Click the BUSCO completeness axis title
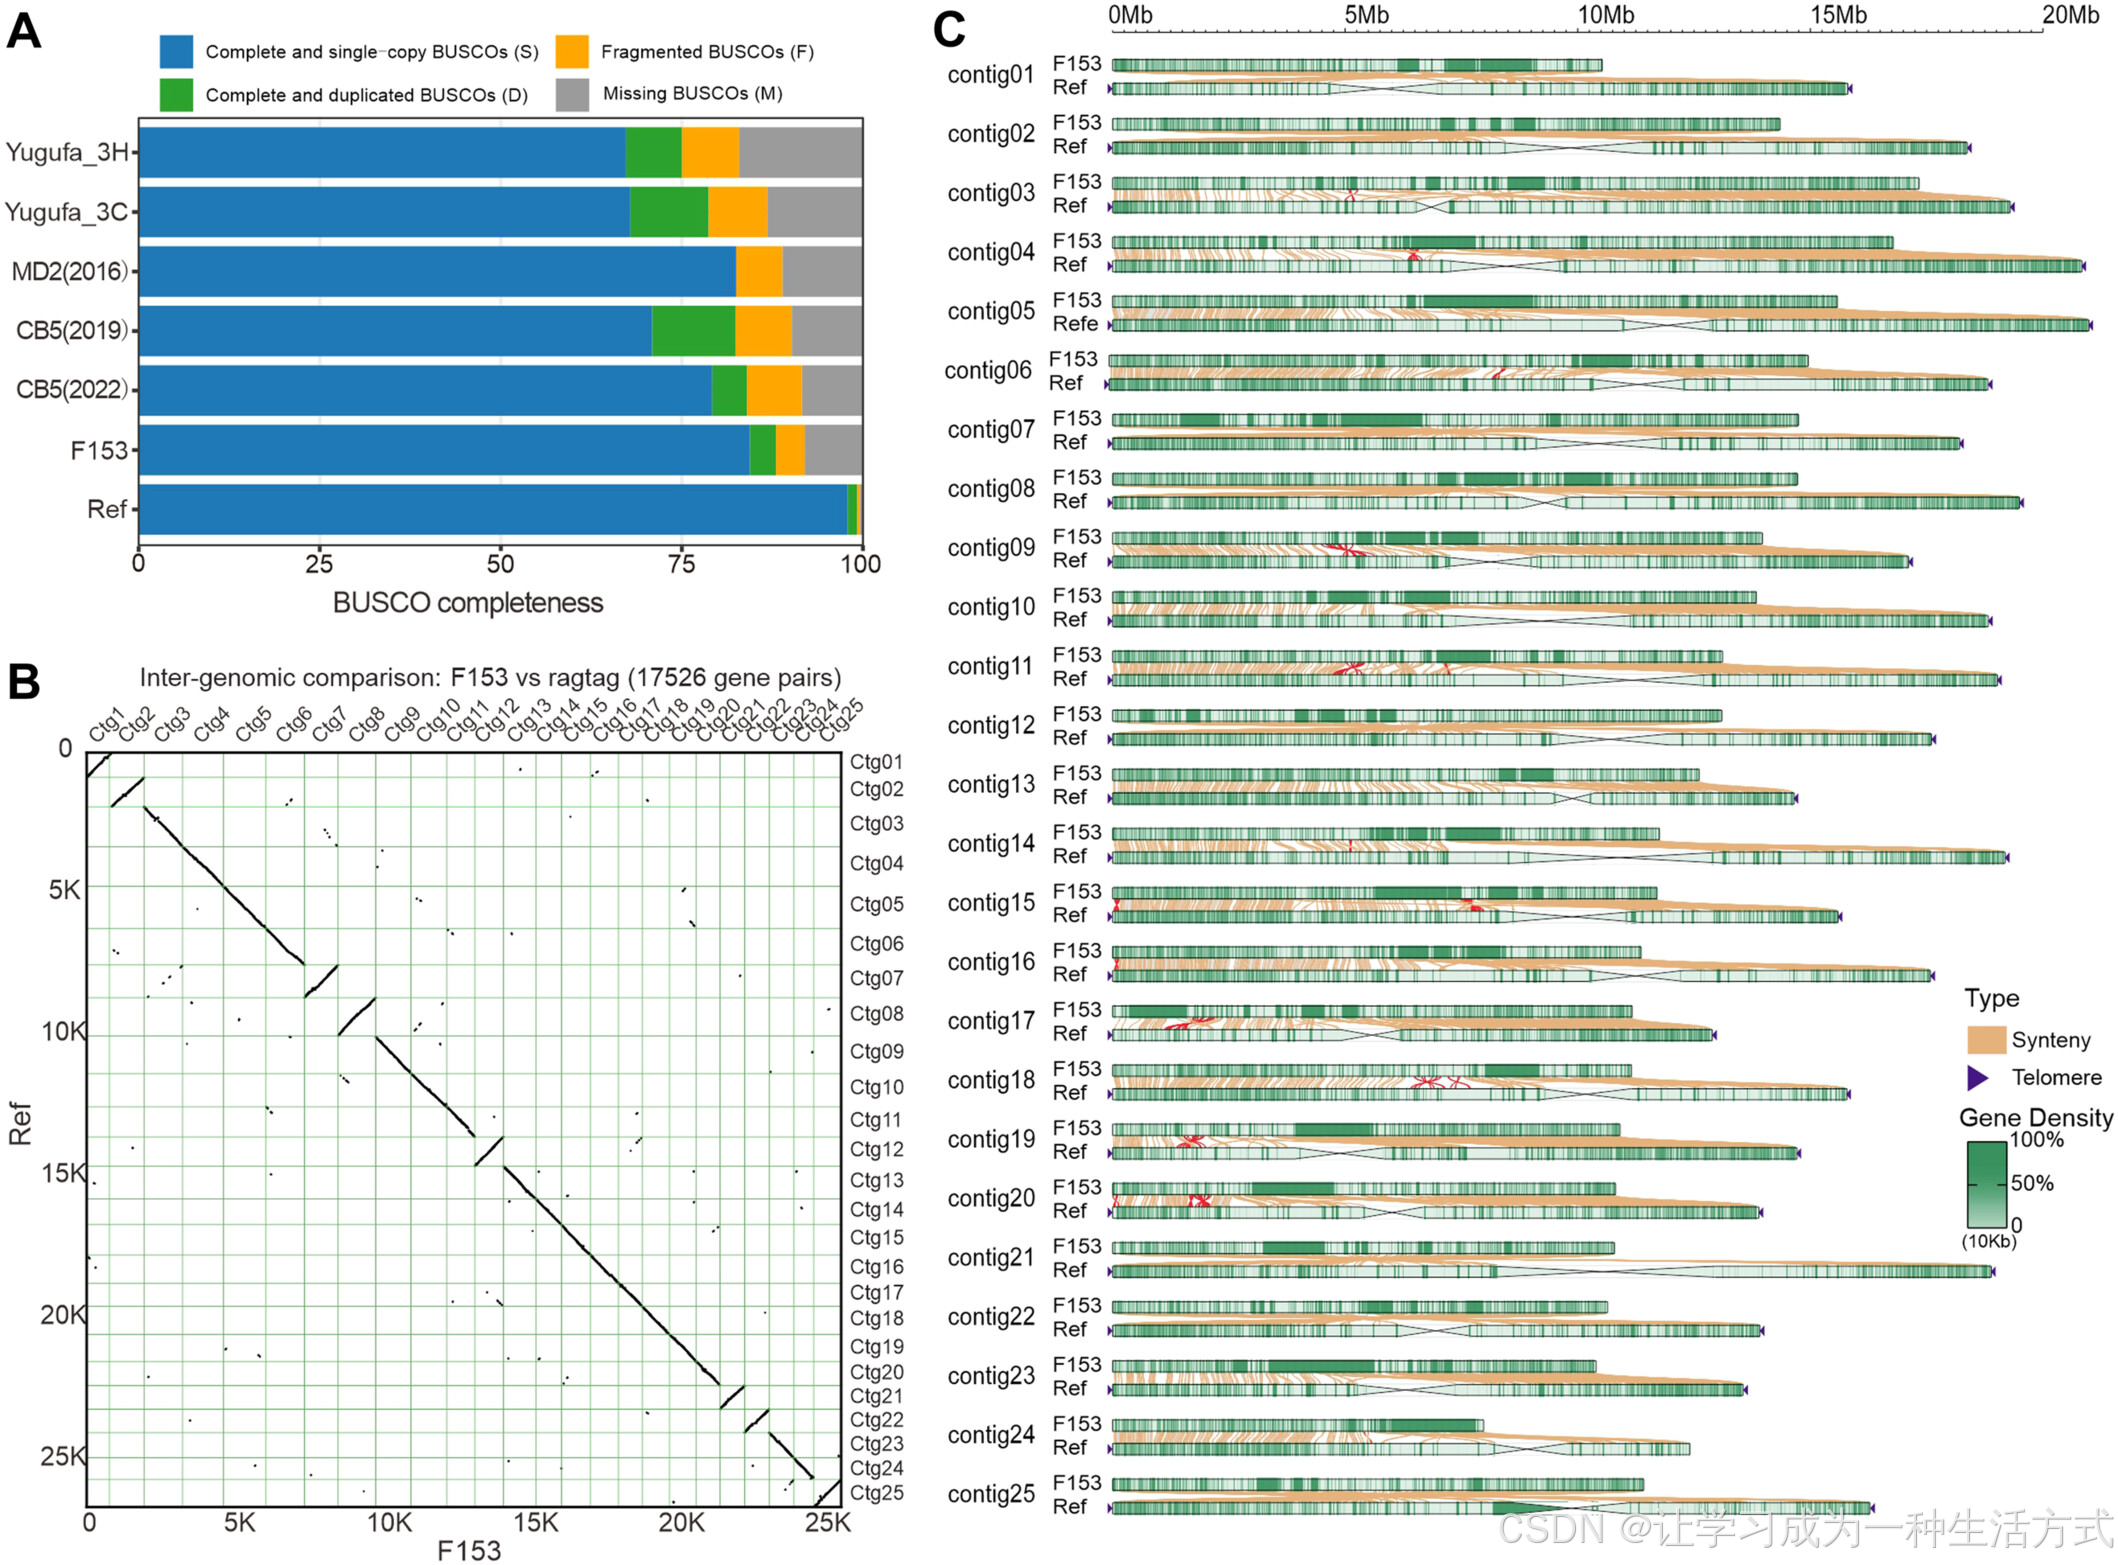This screenshot has width=2118, height=1565. click(x=467, y=602)
